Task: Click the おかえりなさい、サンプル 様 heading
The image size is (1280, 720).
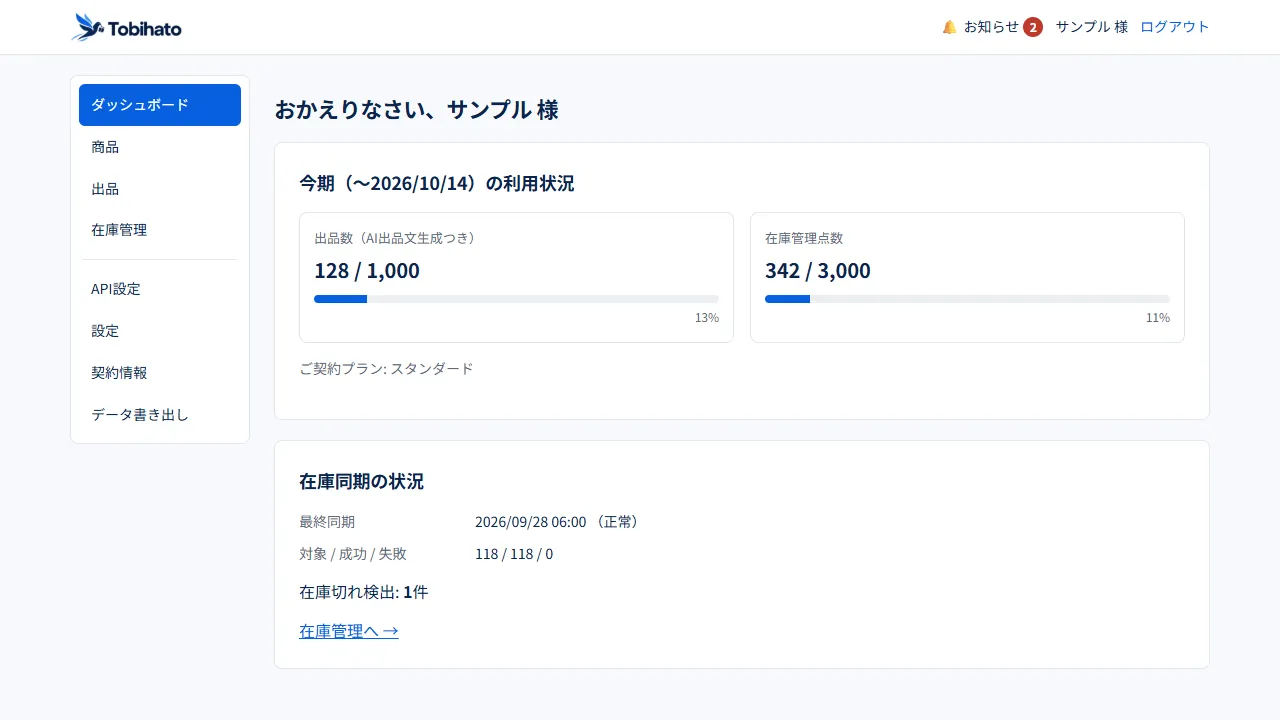Action: coord(417,110)
